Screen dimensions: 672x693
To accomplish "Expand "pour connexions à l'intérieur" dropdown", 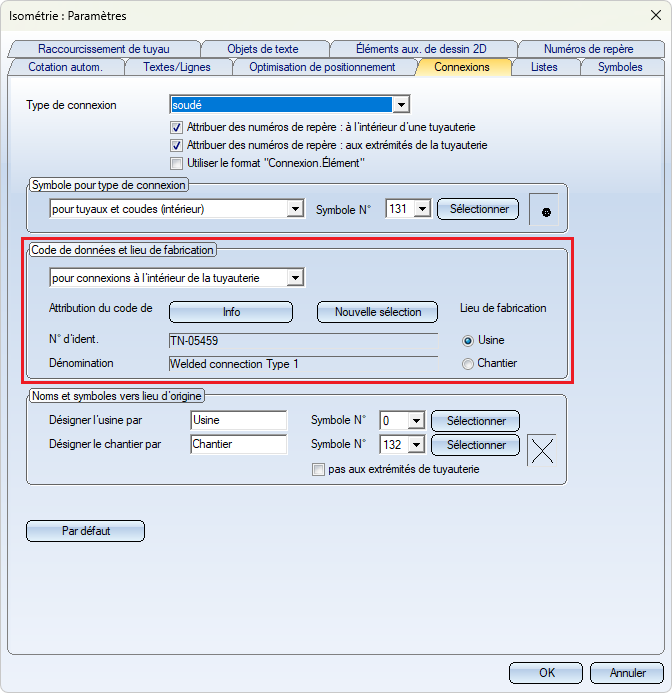I will (295, 278).
